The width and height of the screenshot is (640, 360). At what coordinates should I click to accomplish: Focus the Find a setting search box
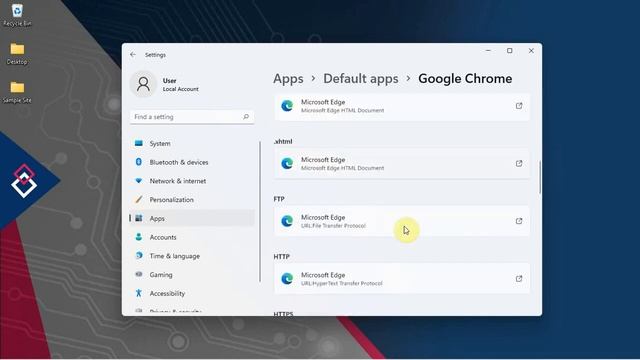coord(192,117)
